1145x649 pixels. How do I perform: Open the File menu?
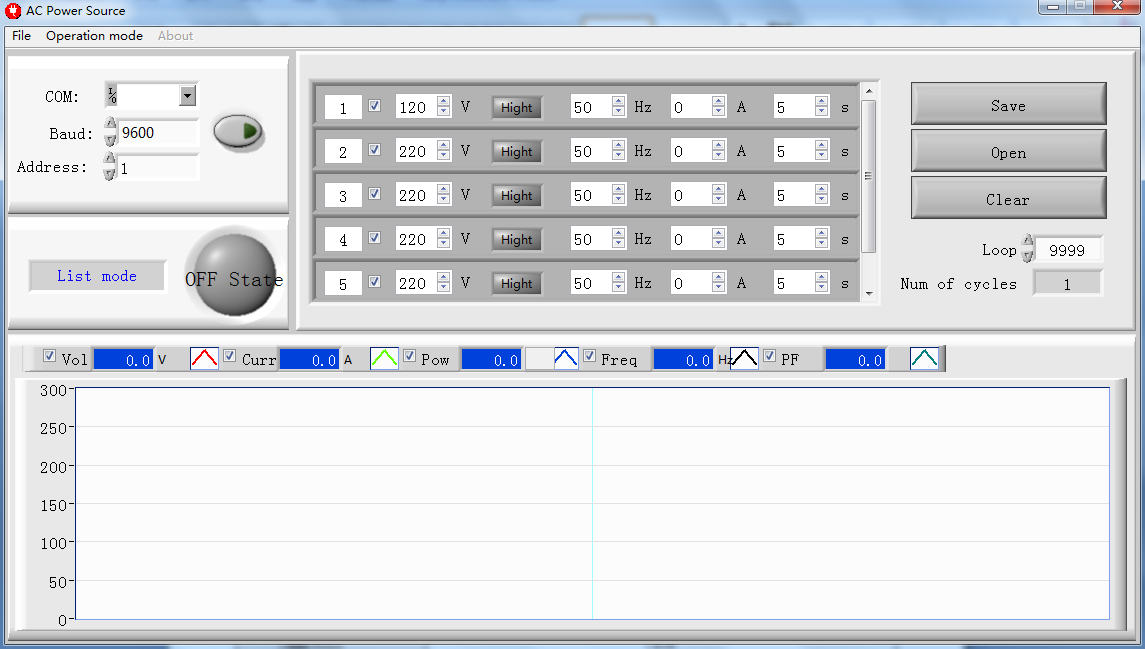click(x=21, y=36)
